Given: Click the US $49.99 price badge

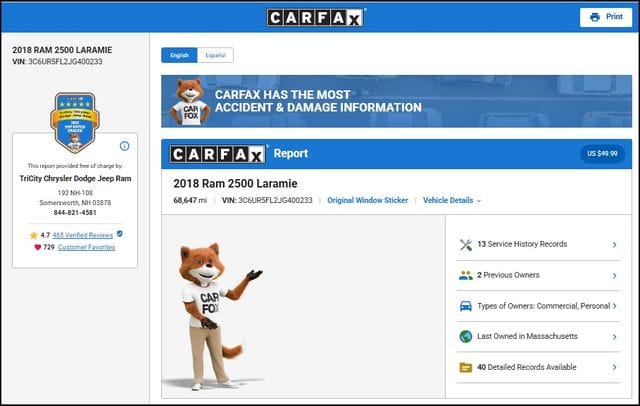Looking at the screenshot, I should [x=602, y=154].
